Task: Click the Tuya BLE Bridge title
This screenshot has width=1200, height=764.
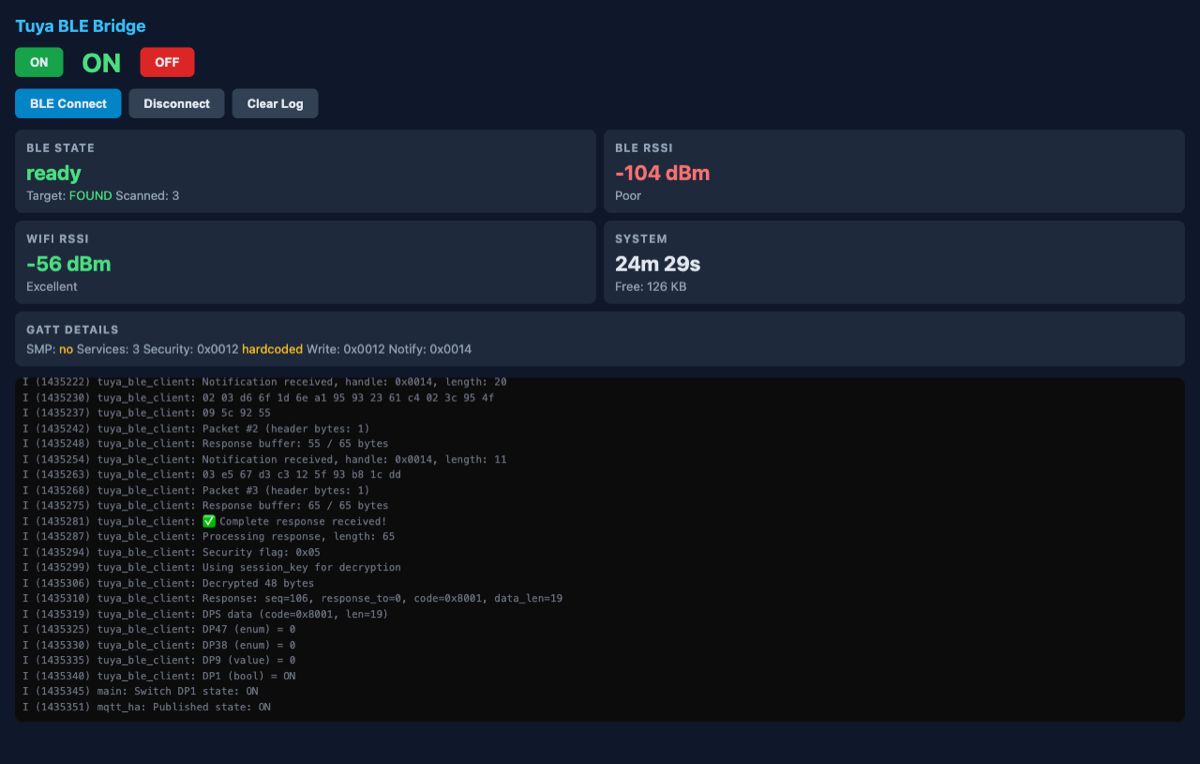Action: point(80,26)
